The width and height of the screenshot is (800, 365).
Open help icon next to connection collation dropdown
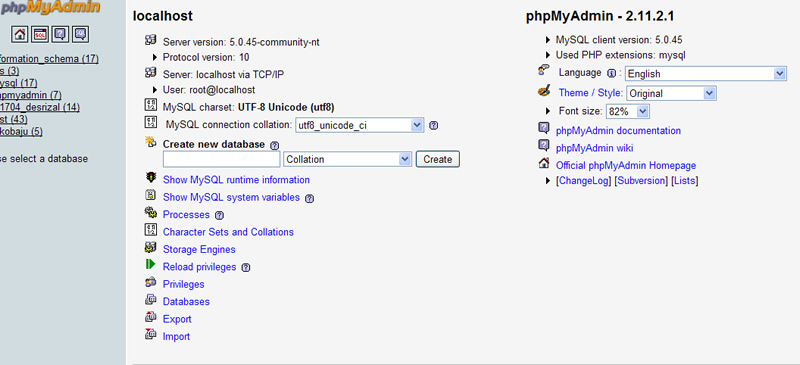433,125
